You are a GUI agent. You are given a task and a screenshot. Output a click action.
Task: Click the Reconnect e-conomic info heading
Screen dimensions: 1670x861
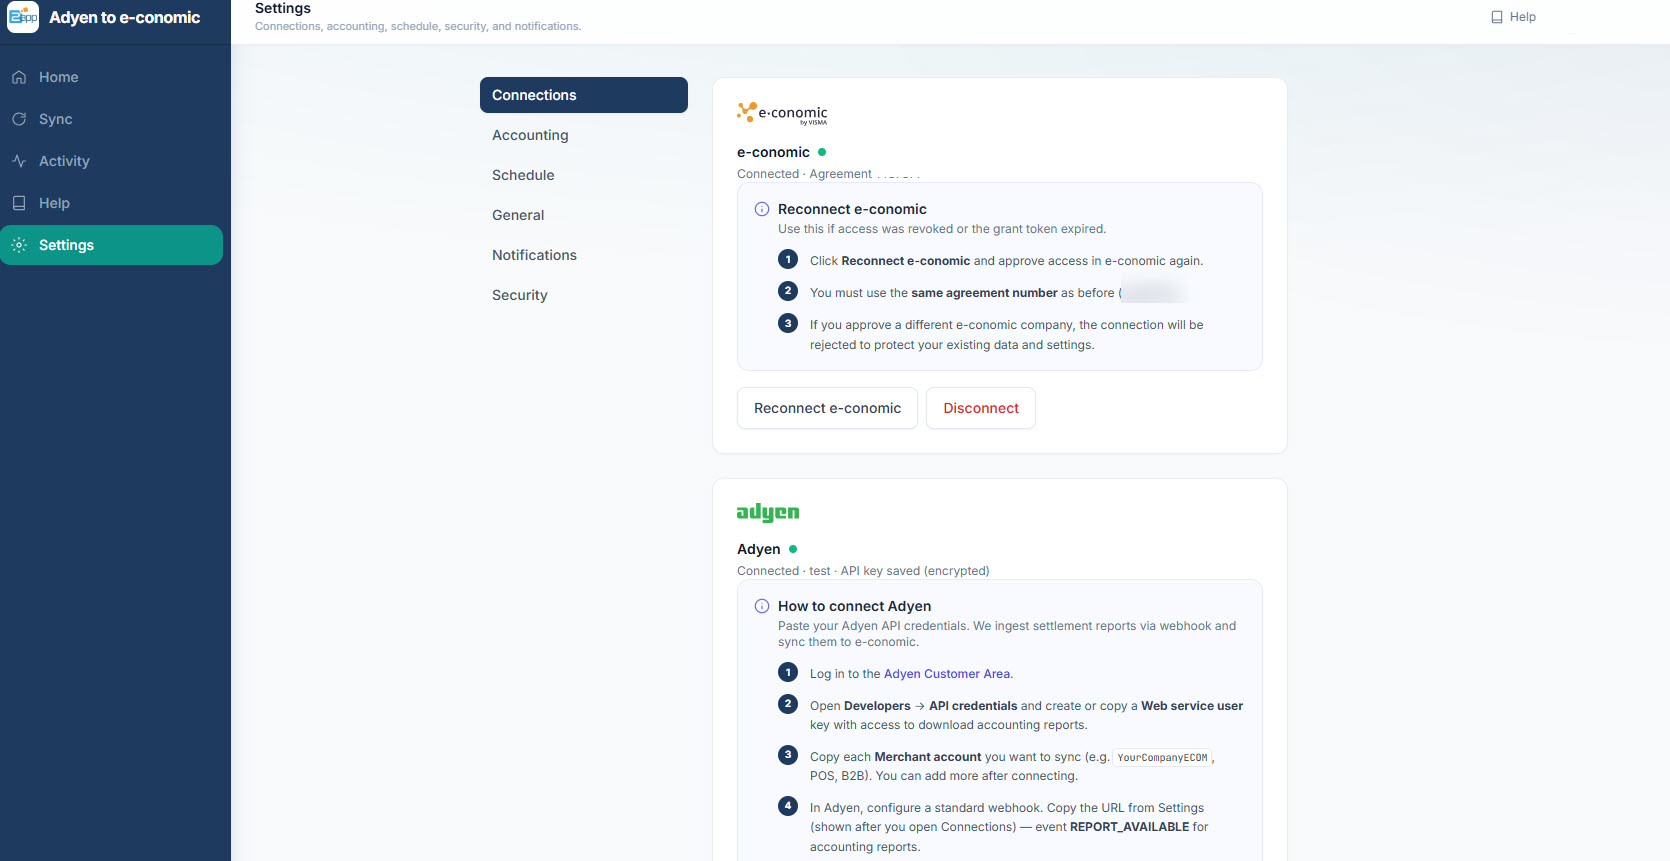tap(852, 209)
